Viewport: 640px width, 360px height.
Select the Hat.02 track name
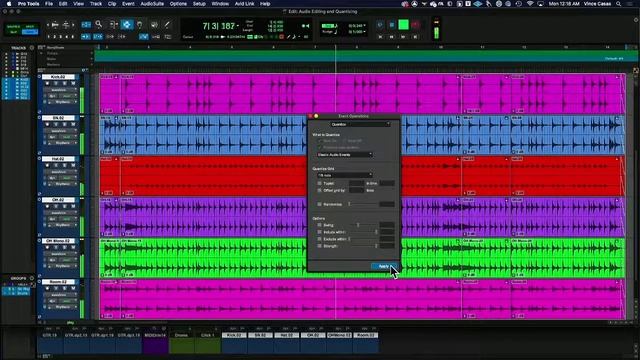pos(58,159)
